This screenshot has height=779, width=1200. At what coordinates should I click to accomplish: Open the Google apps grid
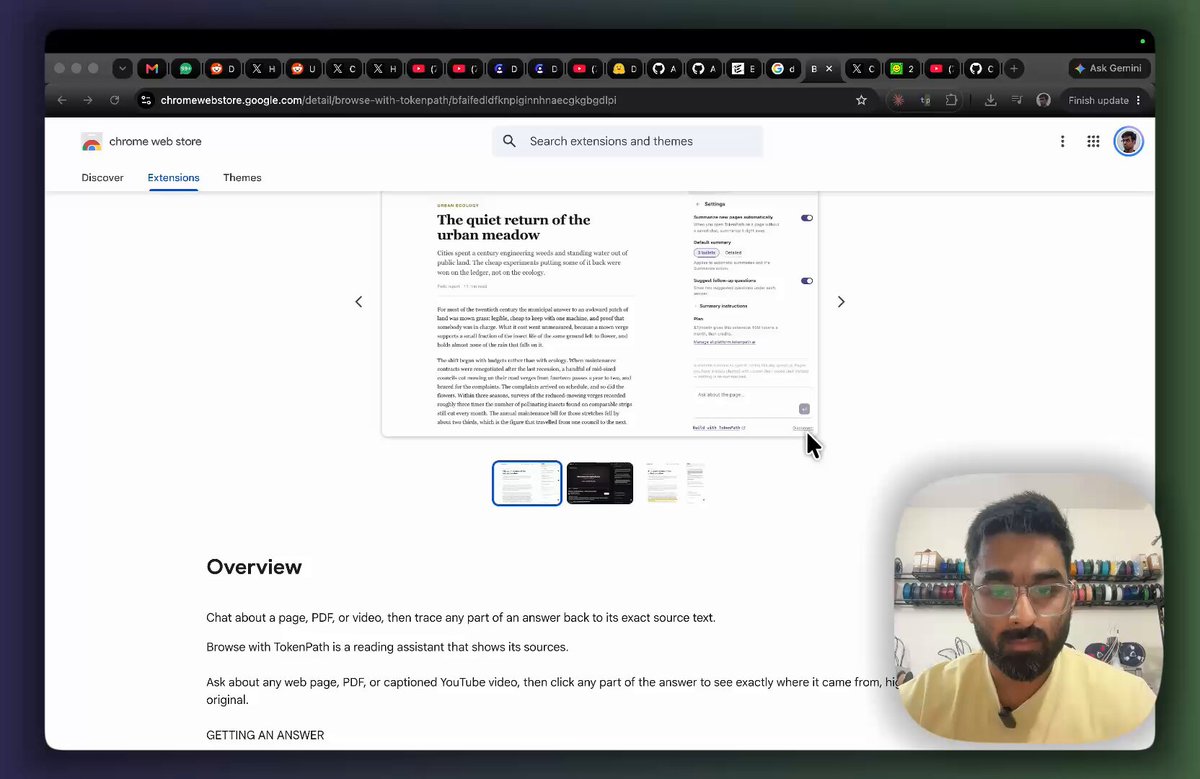coord(1093,142)
